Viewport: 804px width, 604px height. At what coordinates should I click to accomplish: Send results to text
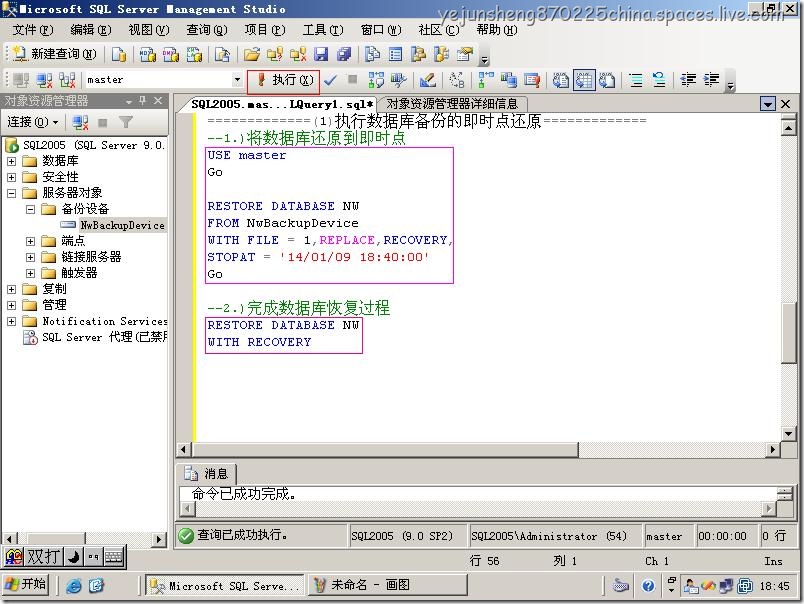point(561,80)
